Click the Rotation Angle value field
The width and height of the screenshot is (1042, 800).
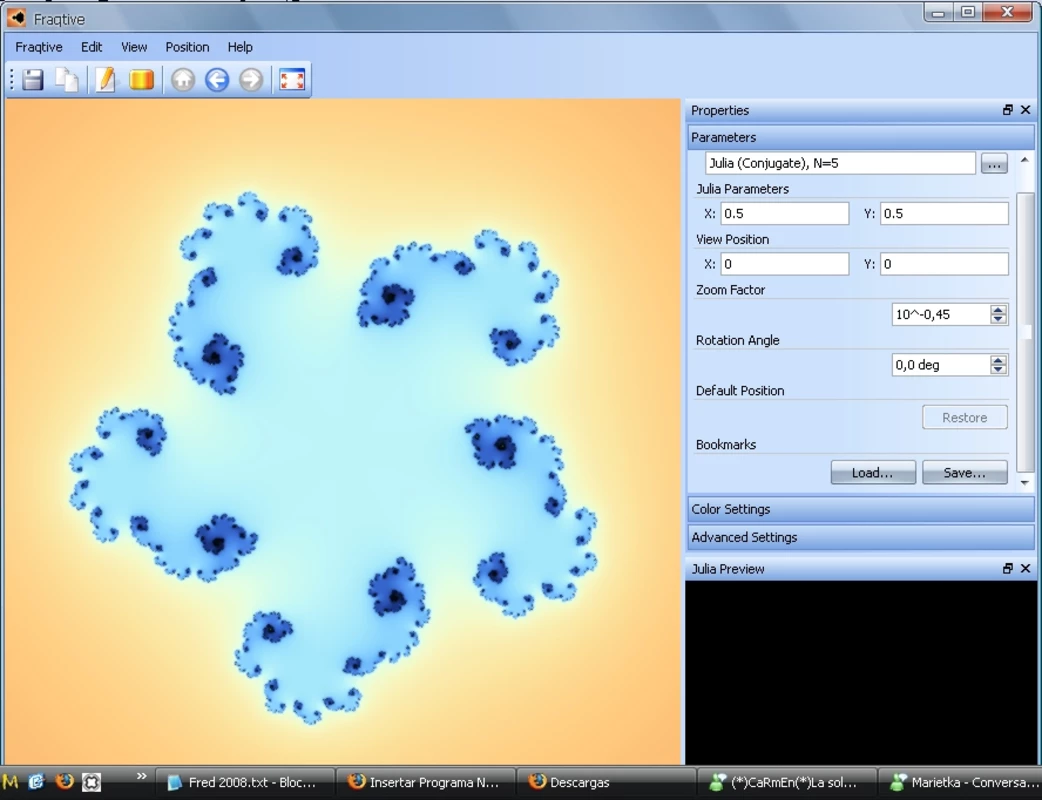(941, 365)
